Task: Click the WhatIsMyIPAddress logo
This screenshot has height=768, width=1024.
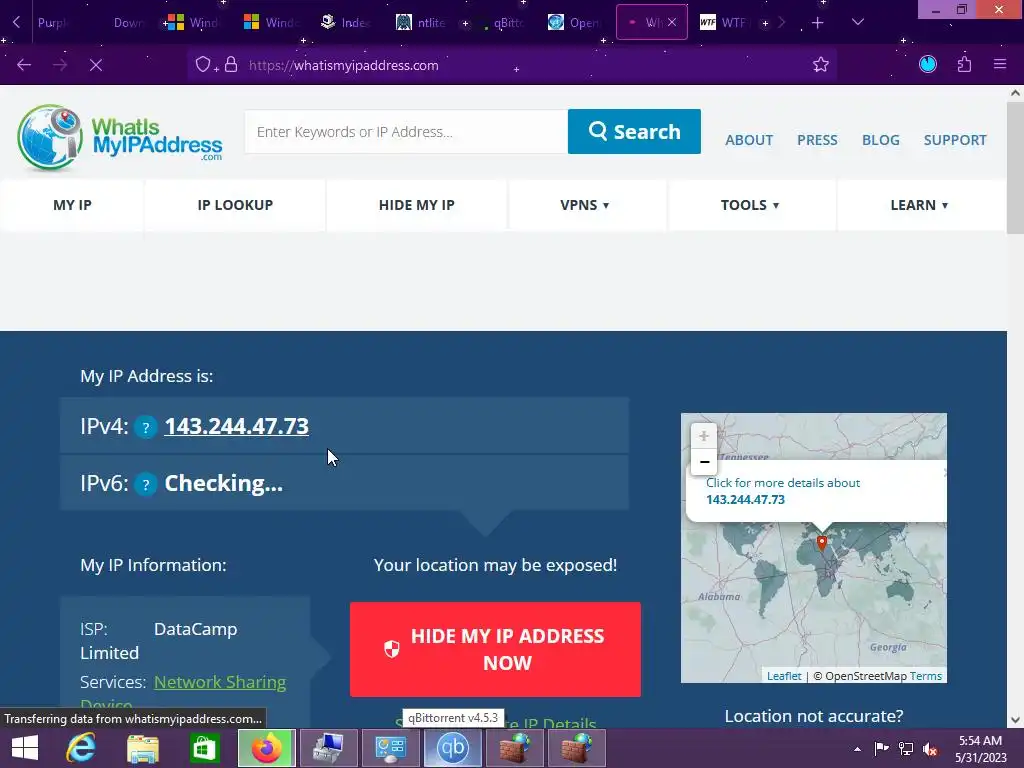Action: pos(120,138)
